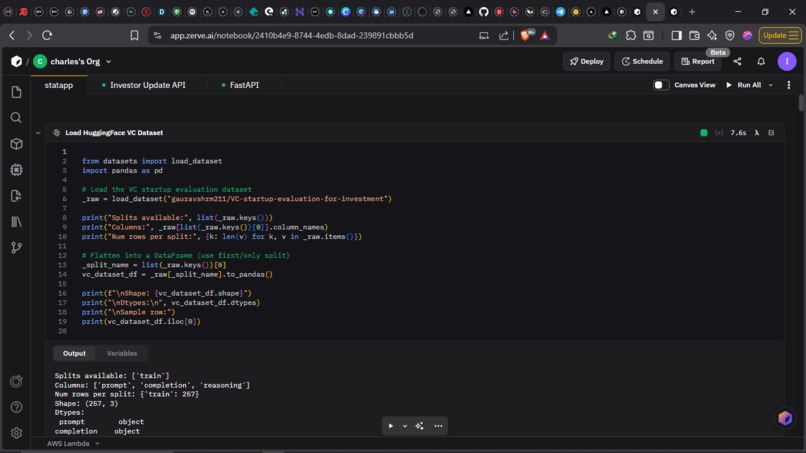Click the Brave Rewards triangle icon

545,35
